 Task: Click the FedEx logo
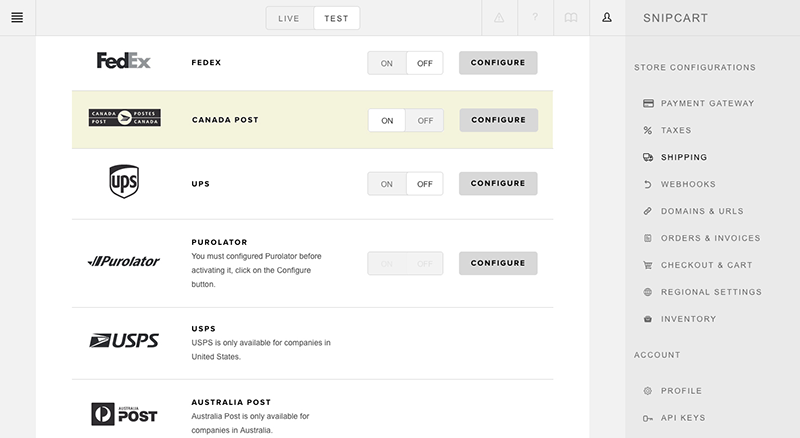(123, 61)
